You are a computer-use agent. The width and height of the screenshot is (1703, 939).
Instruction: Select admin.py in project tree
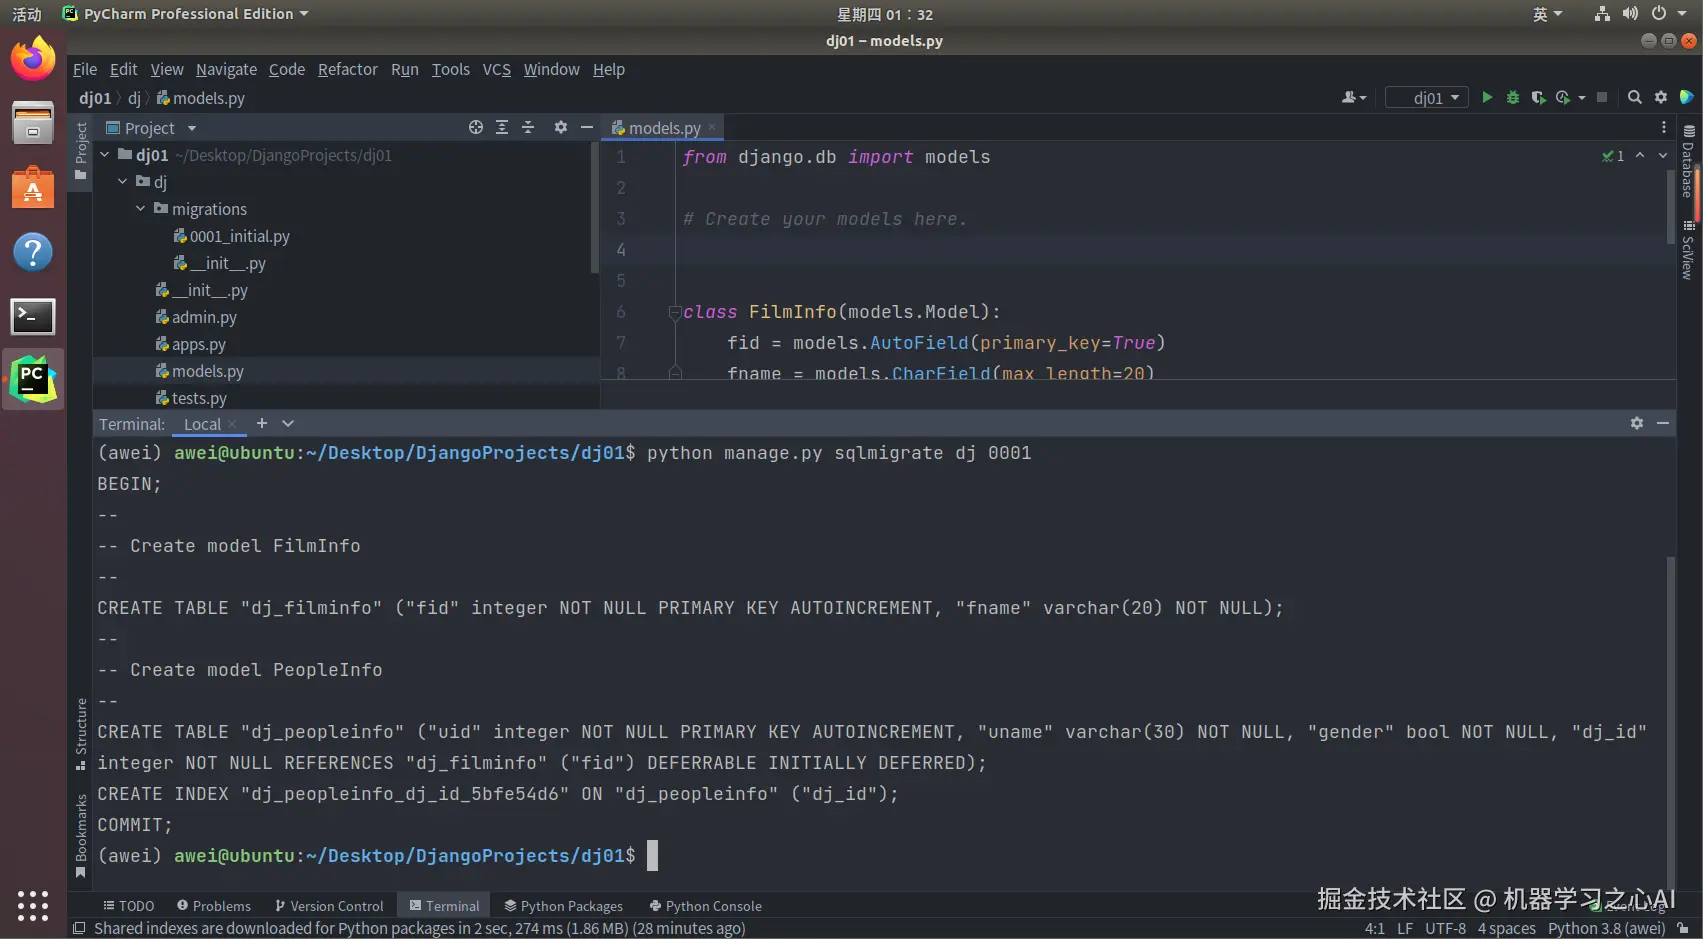tap(204, 317)
